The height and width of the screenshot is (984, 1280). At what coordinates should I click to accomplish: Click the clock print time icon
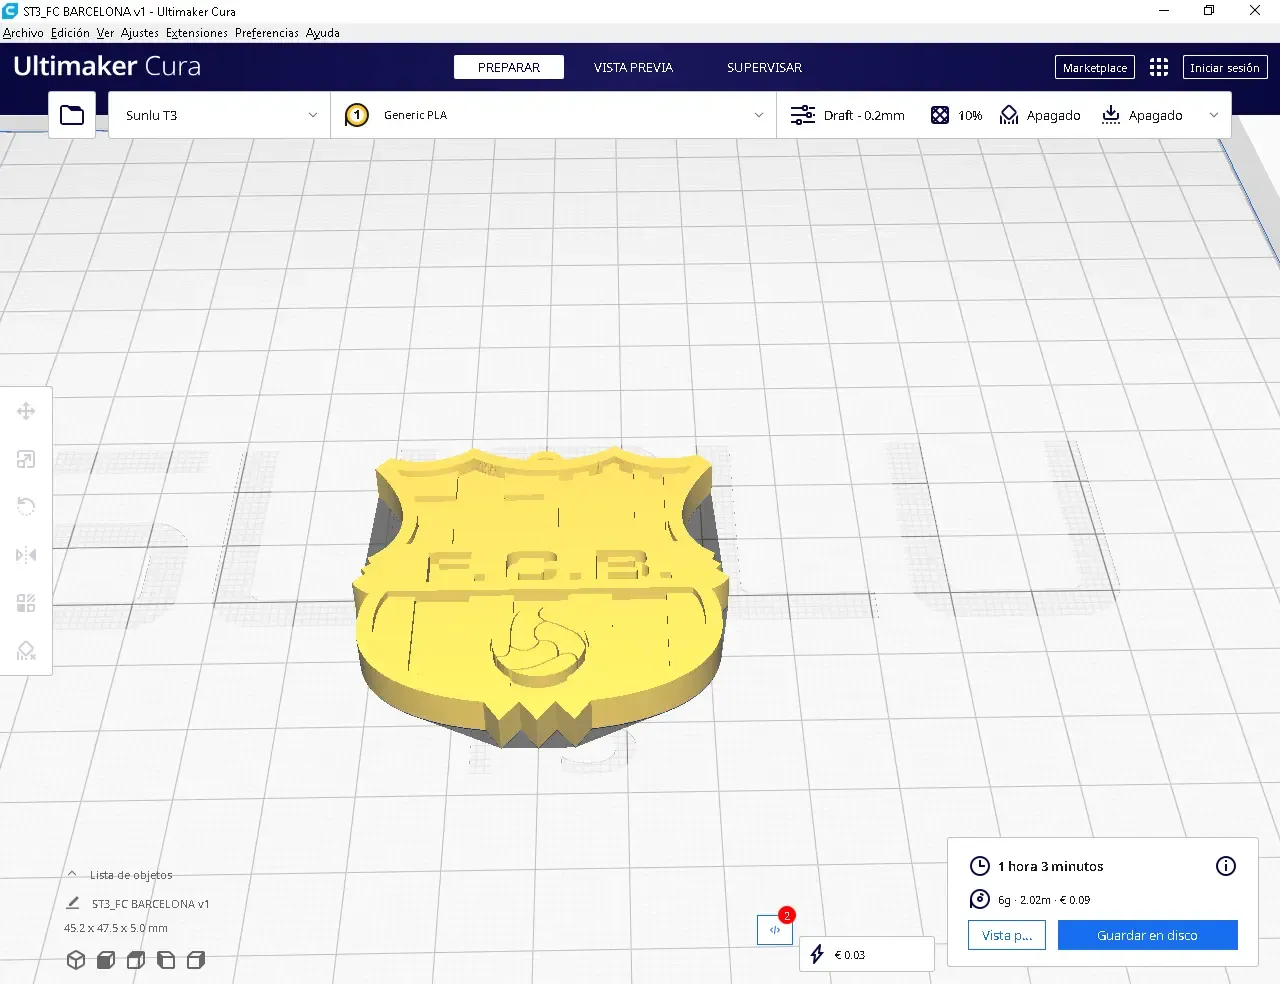[x=980, y=866]
